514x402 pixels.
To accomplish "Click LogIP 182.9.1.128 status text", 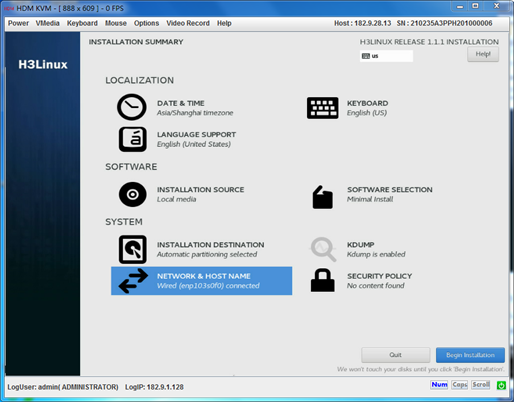I will point(154,387).
